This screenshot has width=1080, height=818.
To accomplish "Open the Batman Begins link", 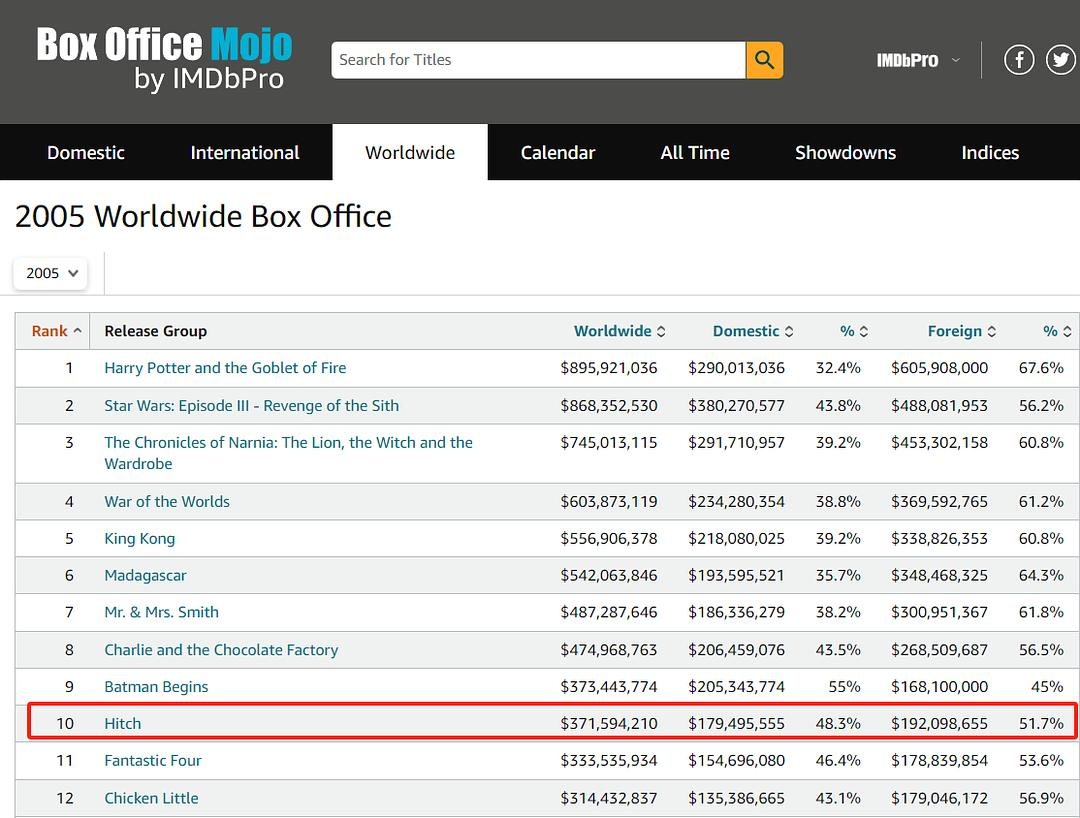I will [x=156, y=687].
